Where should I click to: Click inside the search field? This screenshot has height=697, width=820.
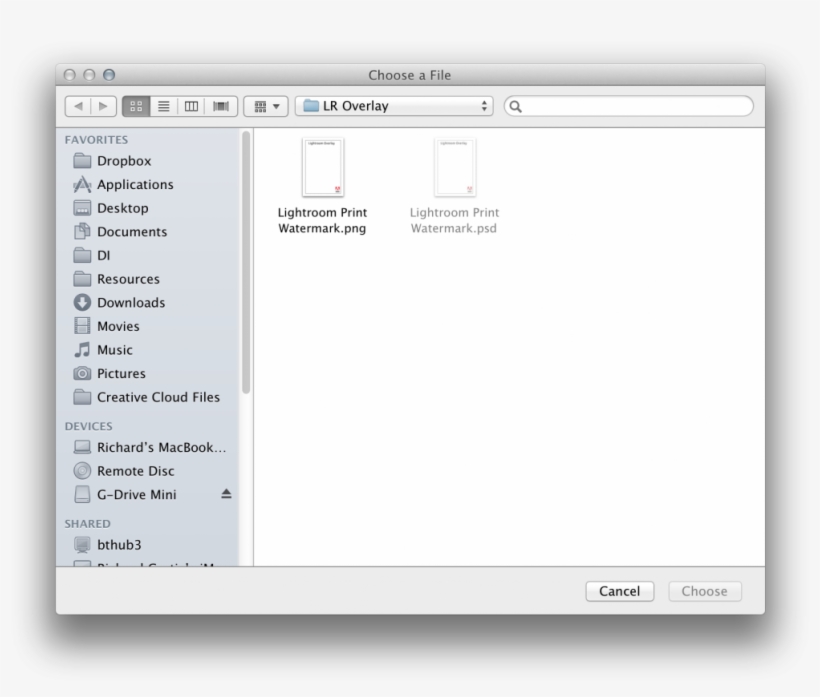click(628, 104)
